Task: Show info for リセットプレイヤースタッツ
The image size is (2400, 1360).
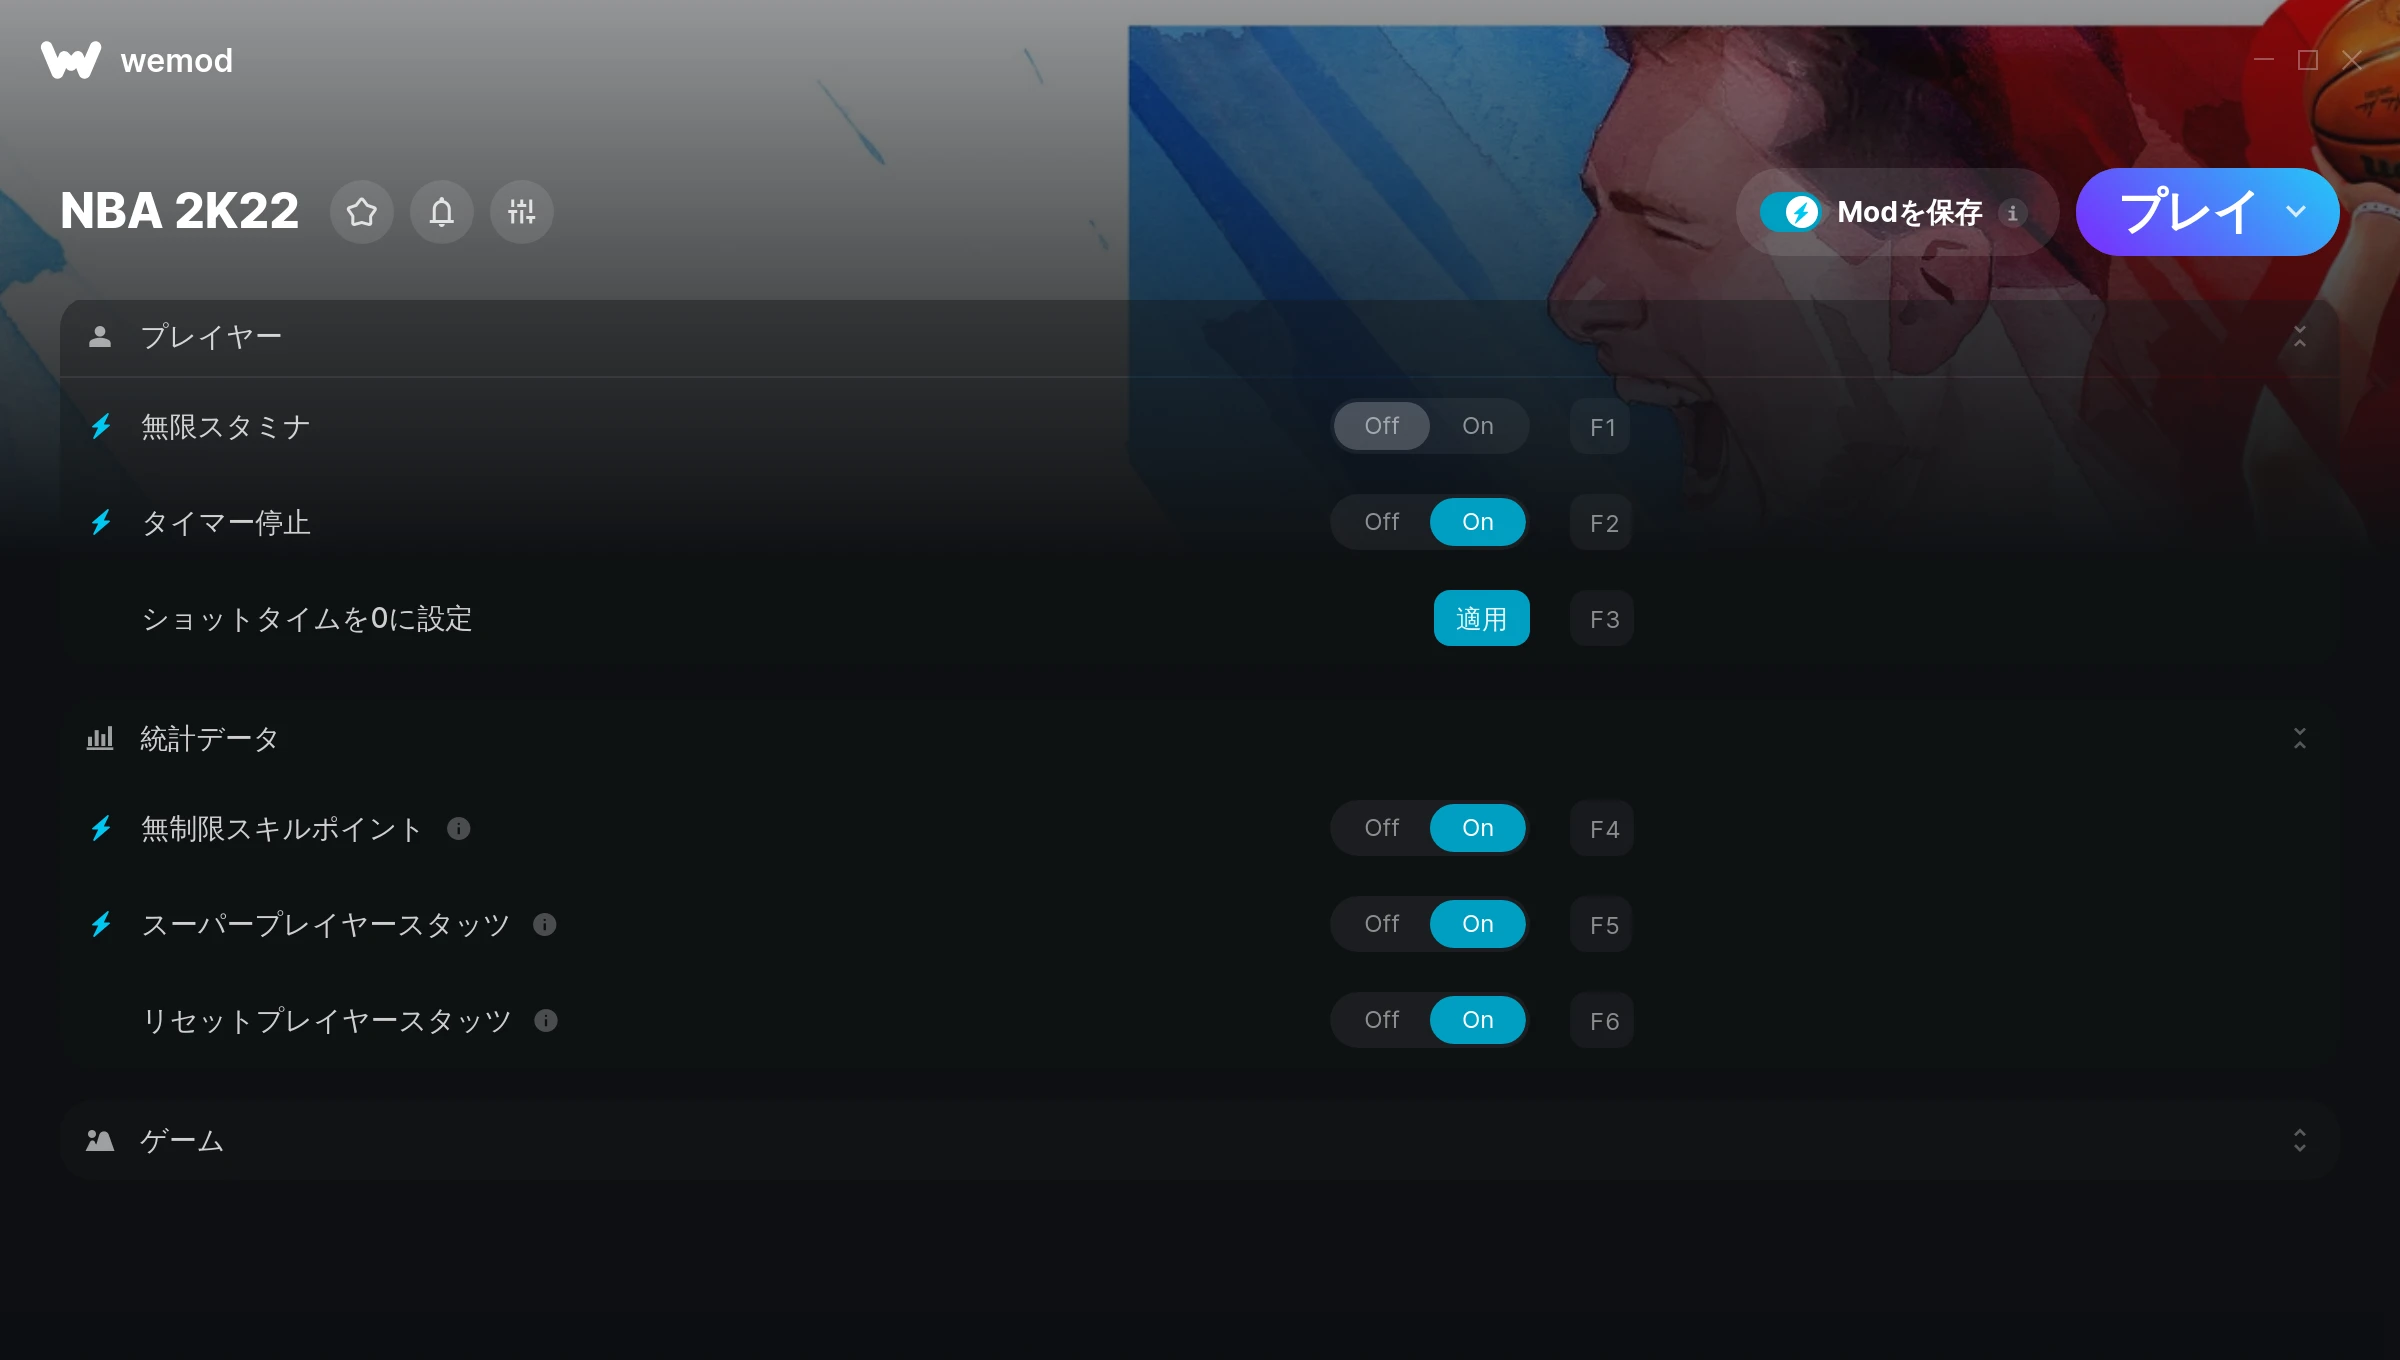Action: (546, 1021)
